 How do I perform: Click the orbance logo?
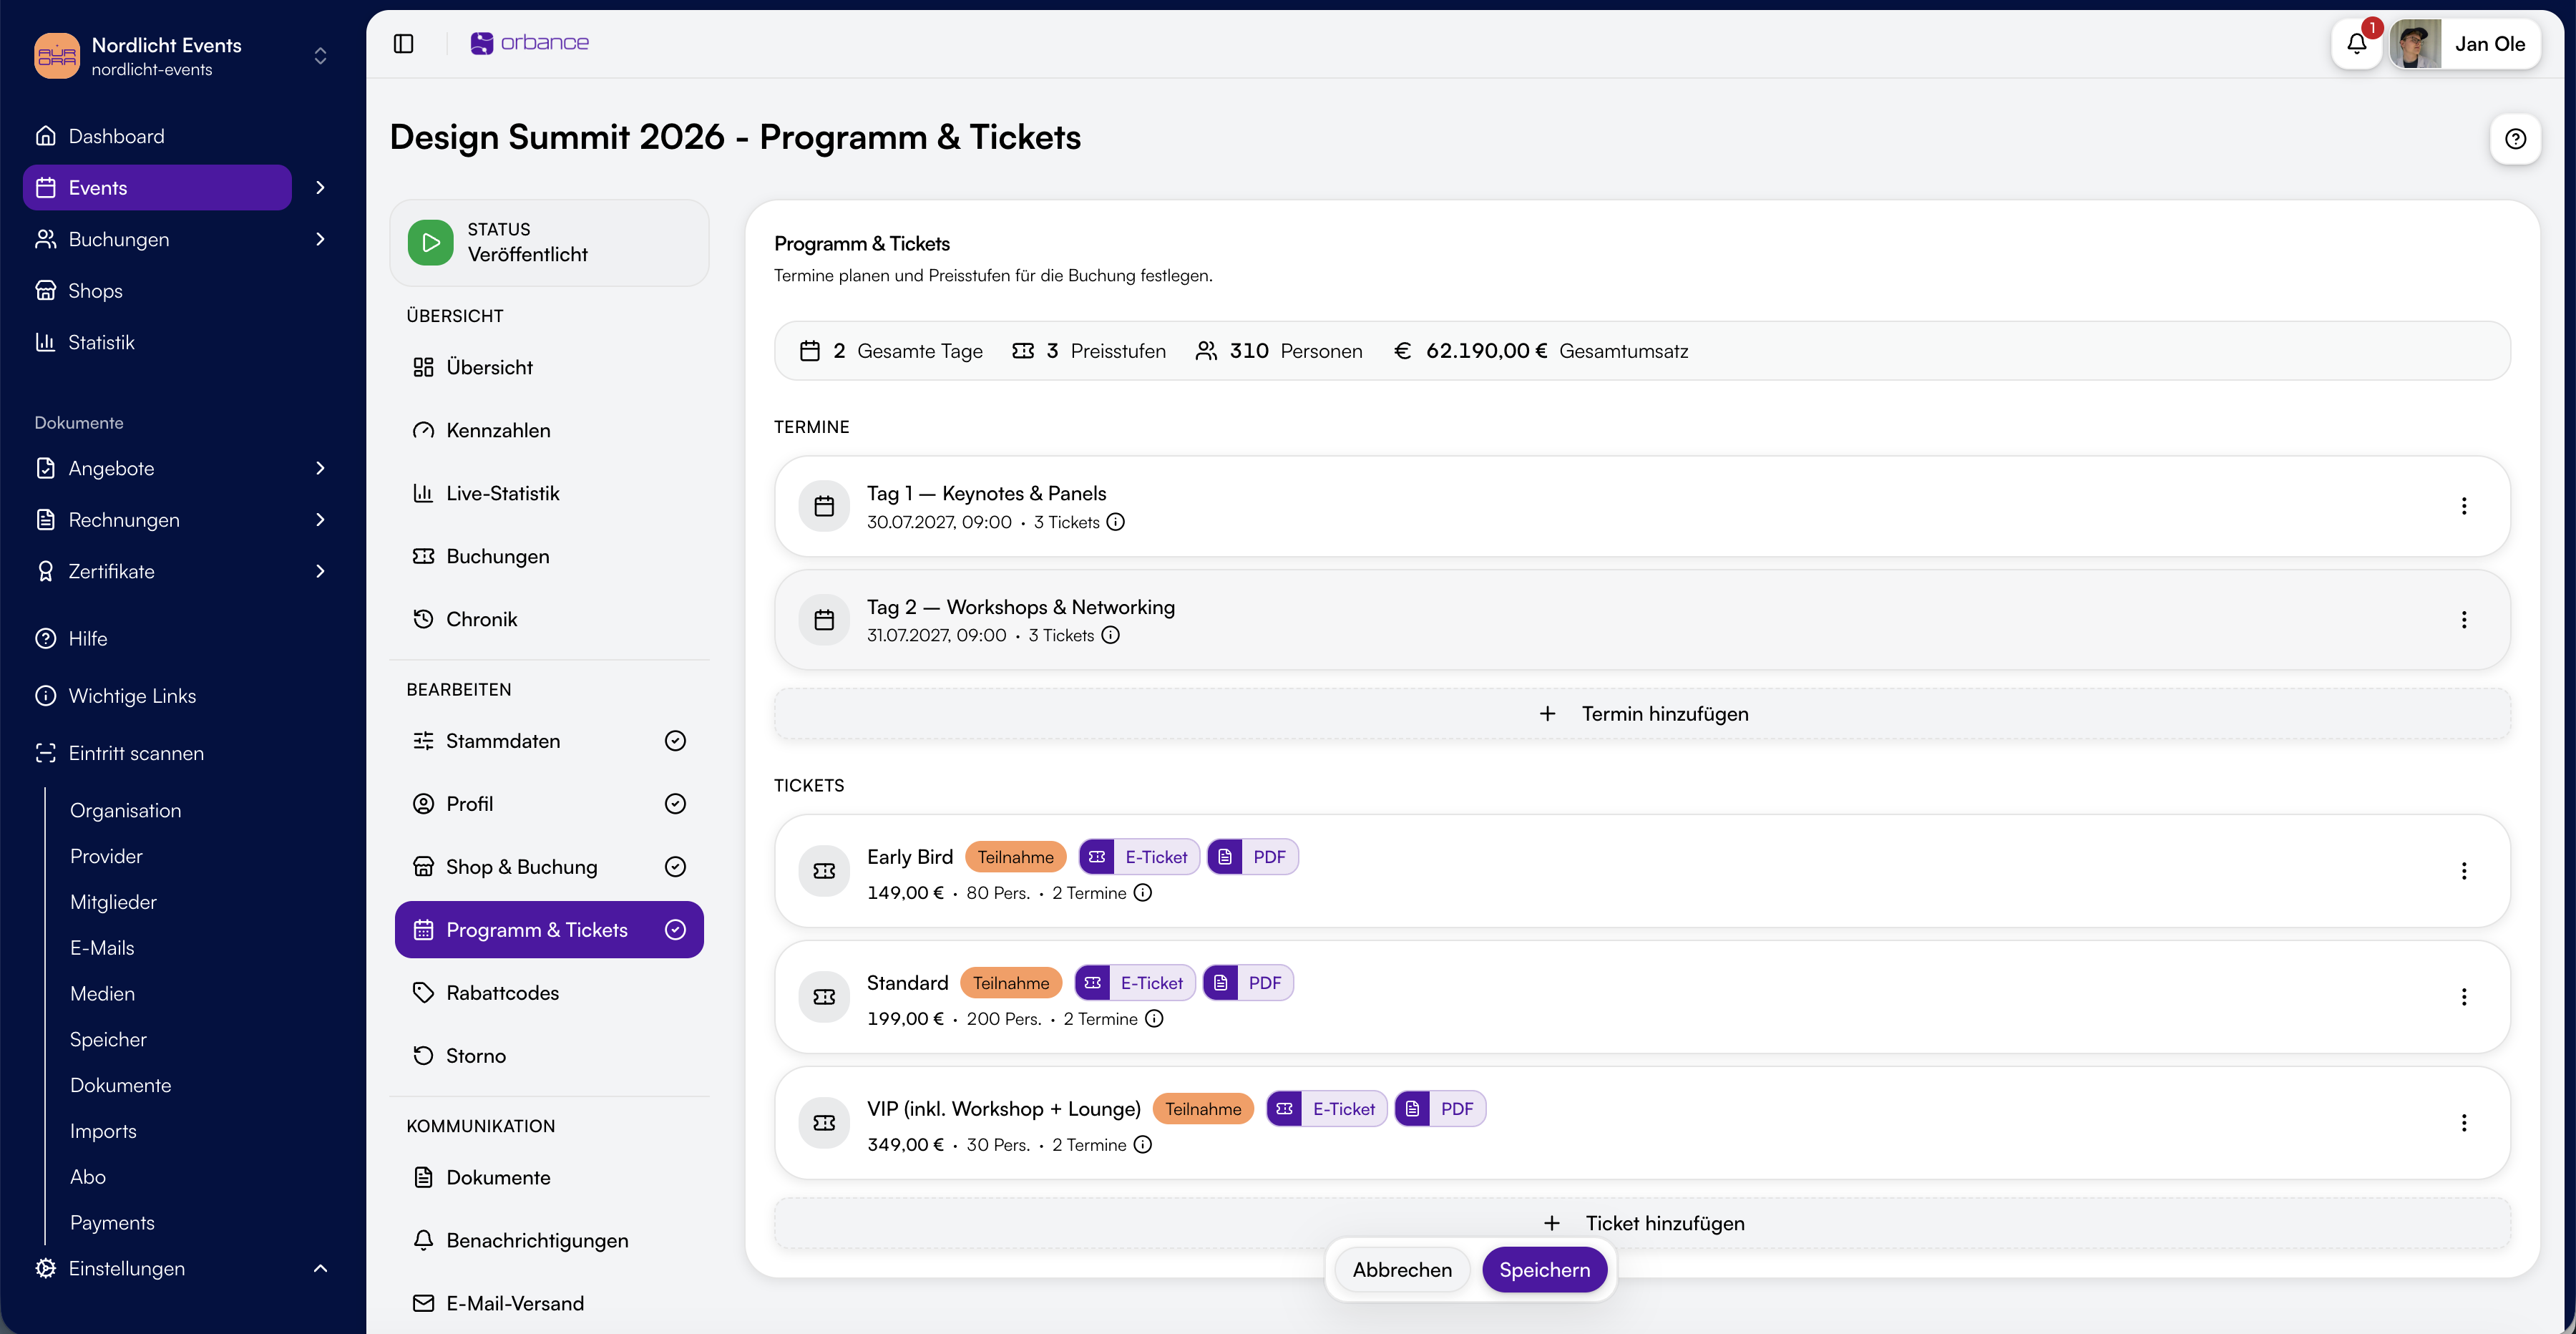(x=530, y=43)
